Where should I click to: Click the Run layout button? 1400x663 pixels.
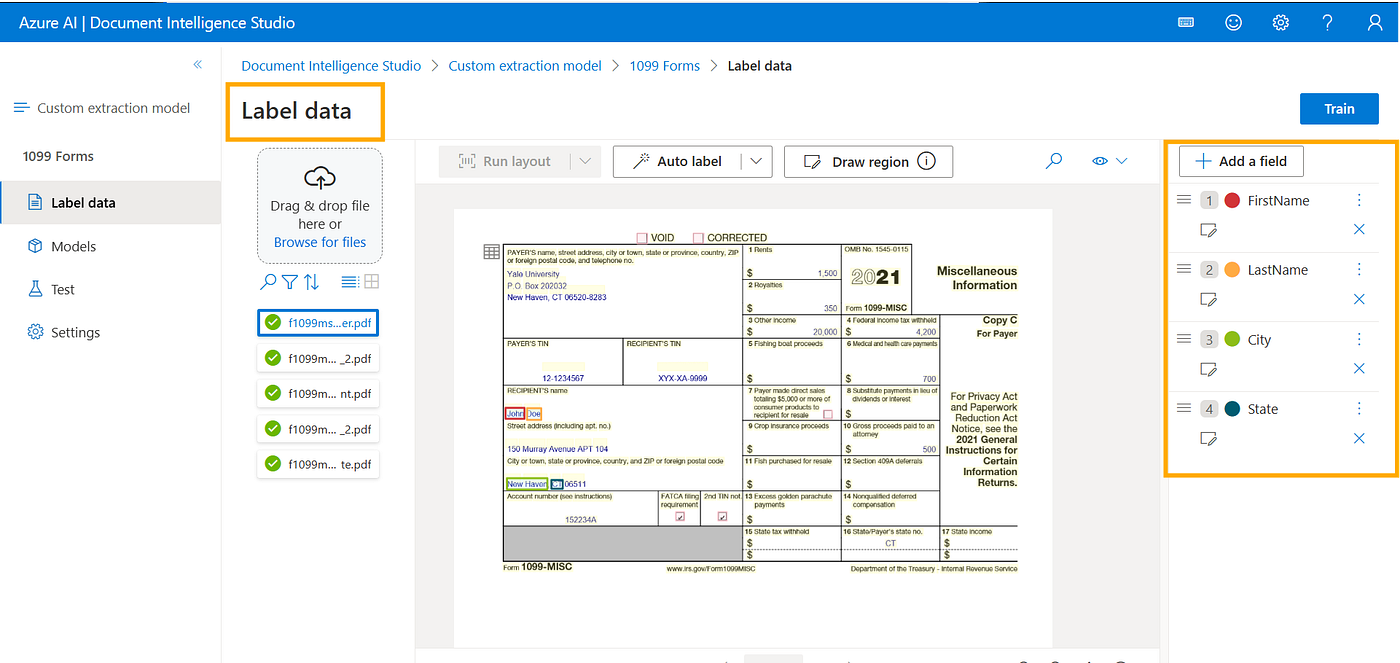pos(504,161)
